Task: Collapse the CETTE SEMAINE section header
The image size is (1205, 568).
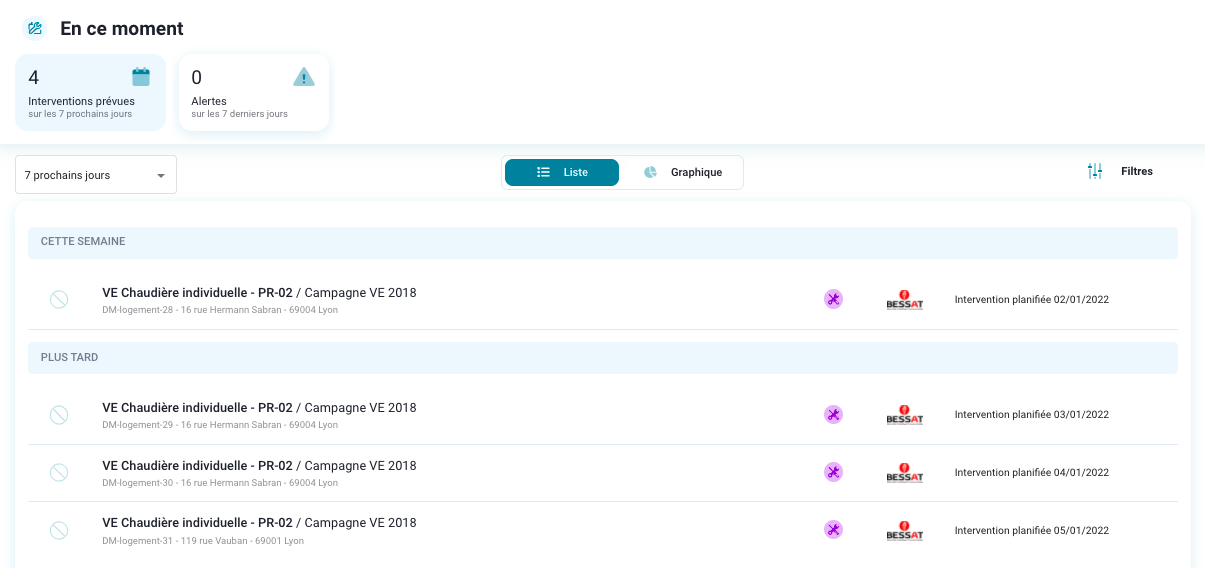Action: pyautogui.click(x=602, y=242)
